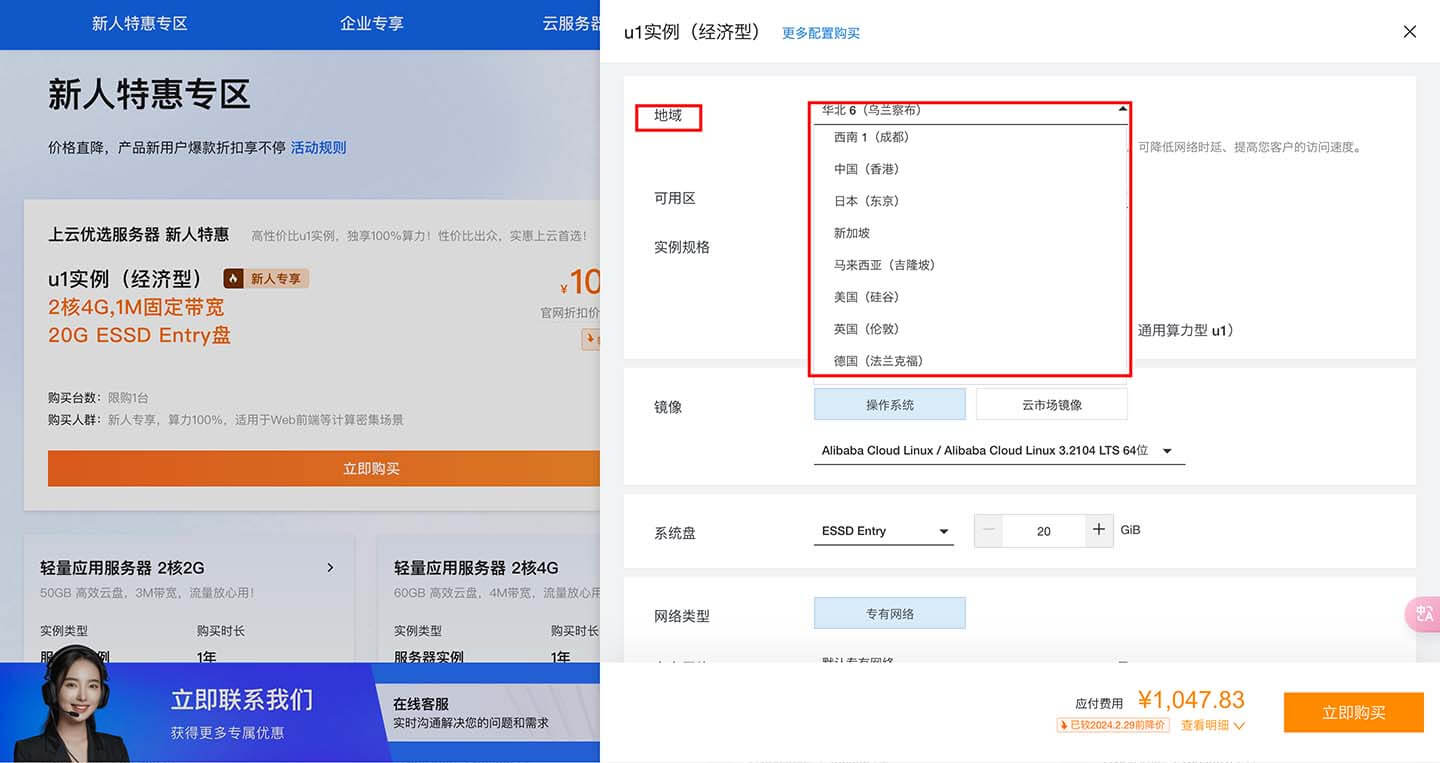Click 轻量应用服务器 2核4G card title
The height and width of the screenshot is (763, 1440).
point(476,568)
